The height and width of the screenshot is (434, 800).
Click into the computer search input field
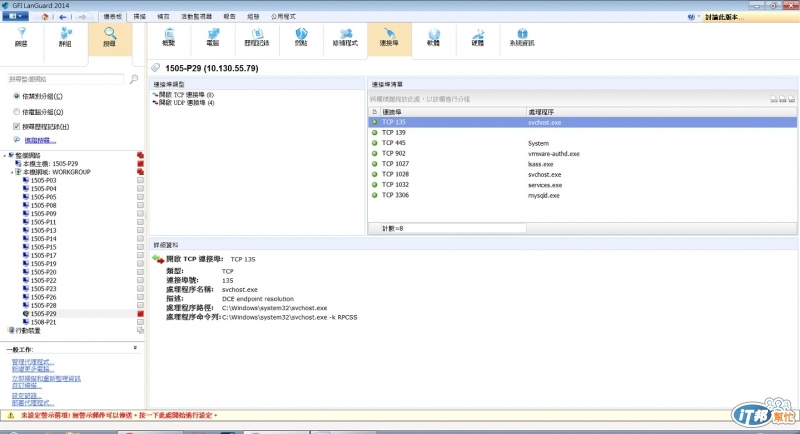65,79
